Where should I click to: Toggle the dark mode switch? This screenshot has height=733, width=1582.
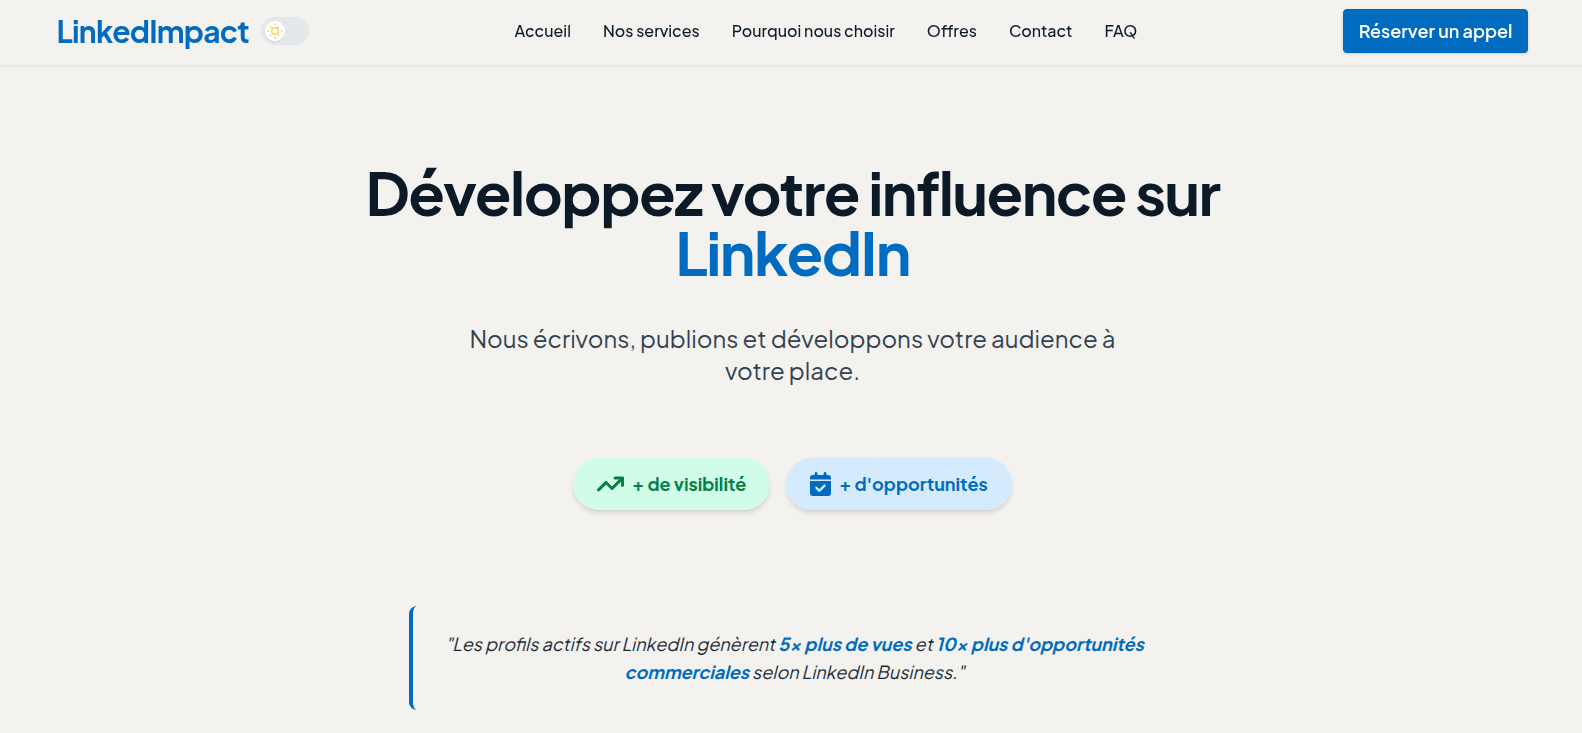pyautogui.click(x=284, y=31)
